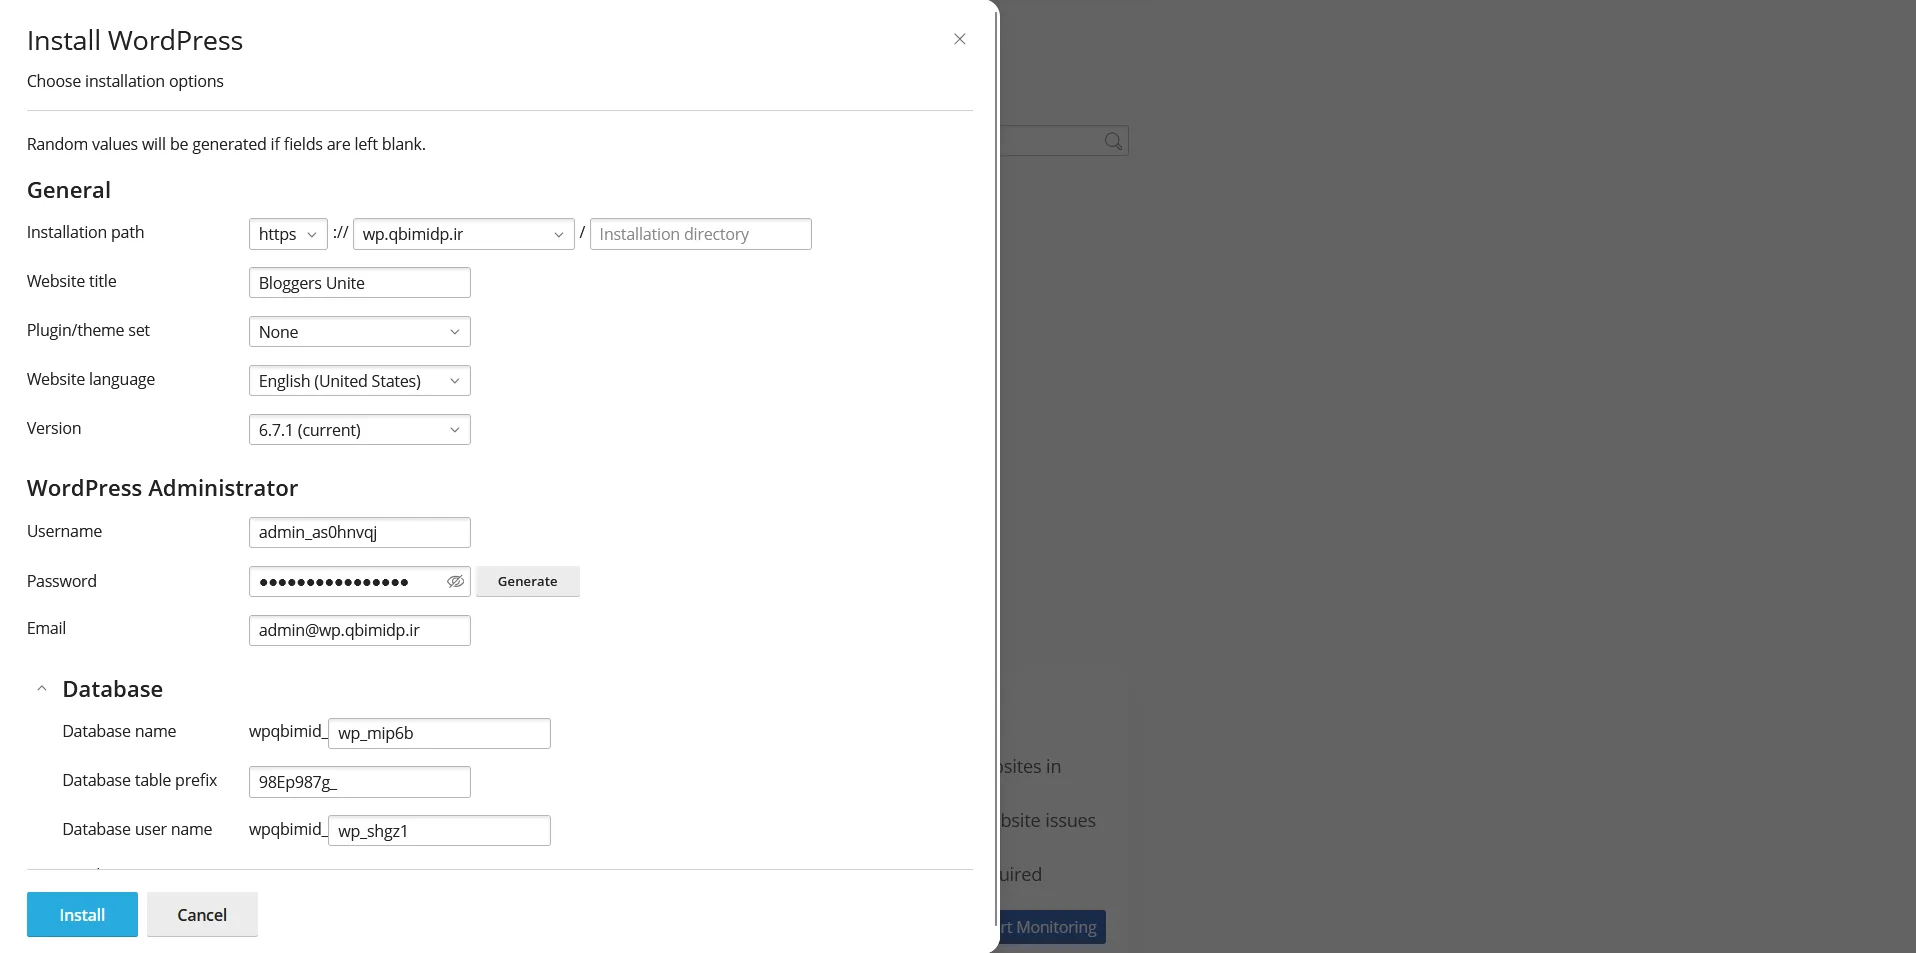Select the WordPress version dropdown
Image resolution: width=1916 pixels, height=953 pixels.
click(359, 430)
